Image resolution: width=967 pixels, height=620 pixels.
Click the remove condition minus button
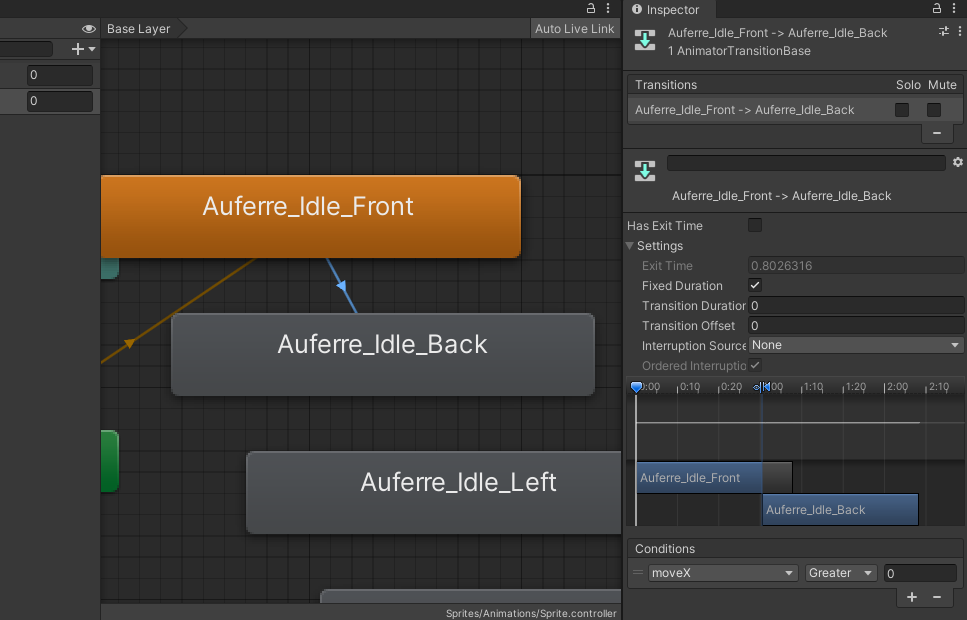[x=937, y=597]
